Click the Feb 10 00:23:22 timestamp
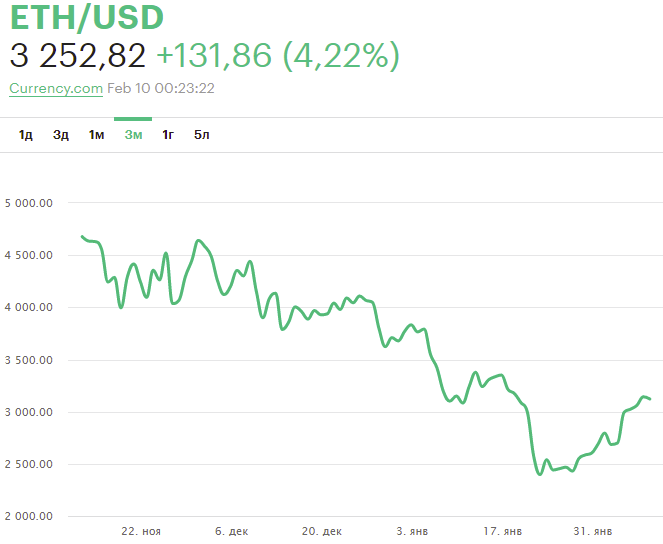Image resolution: width=663 pixels, height=544 pixels. [x=161, y=88]
